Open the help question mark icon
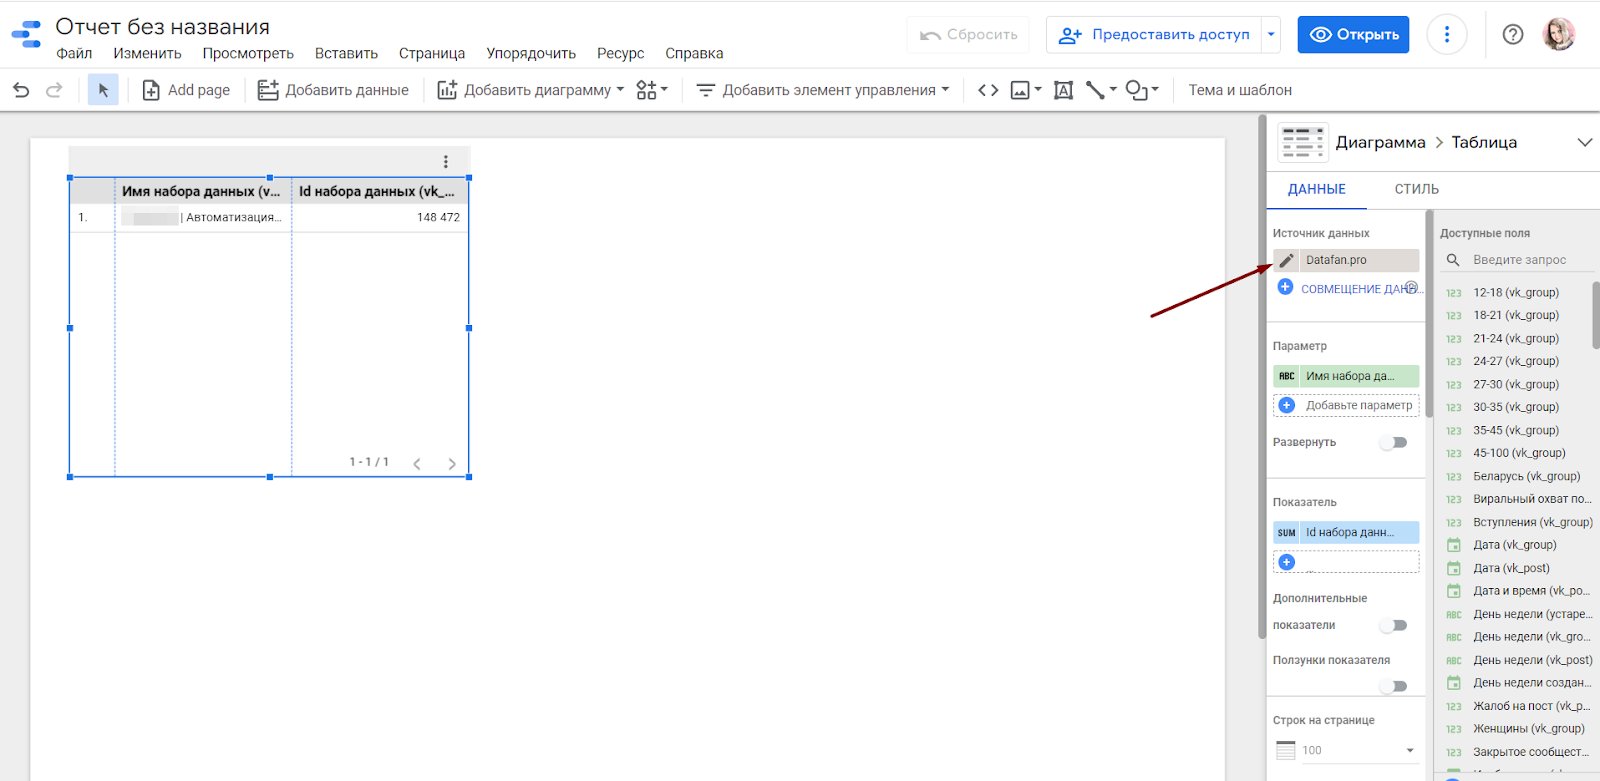The width and height of the screenshot is (1600, 781). (1513, 35)
